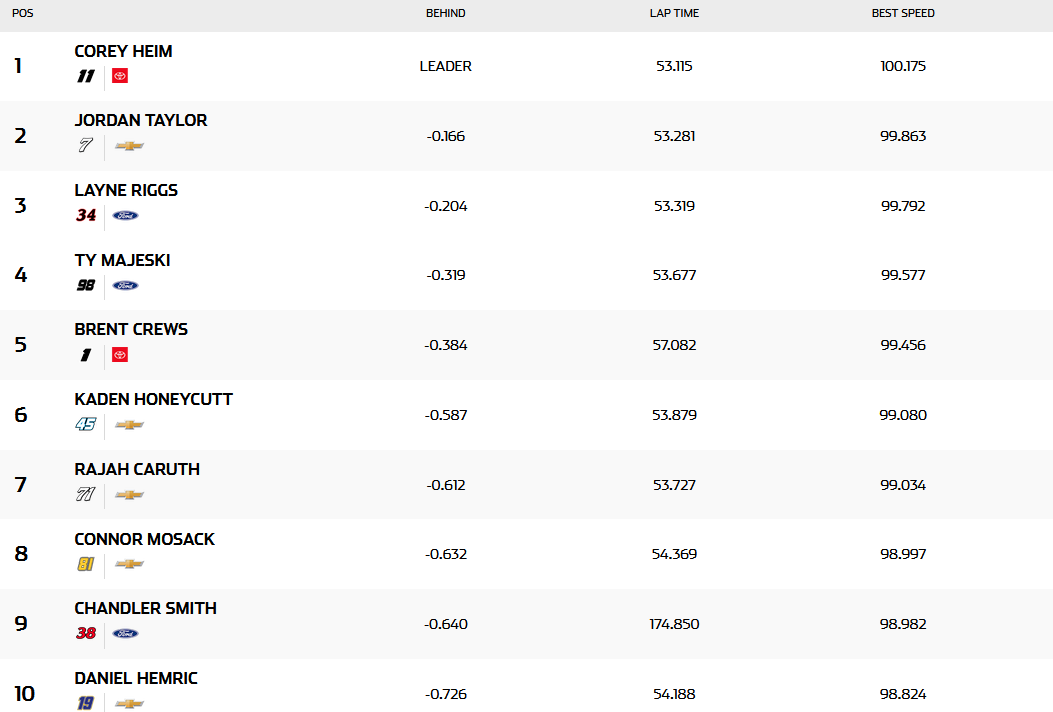Screen dimensions: 1053x712
Task: Sort by the BEST SPEED column header
Action: [x=903, y=13]
